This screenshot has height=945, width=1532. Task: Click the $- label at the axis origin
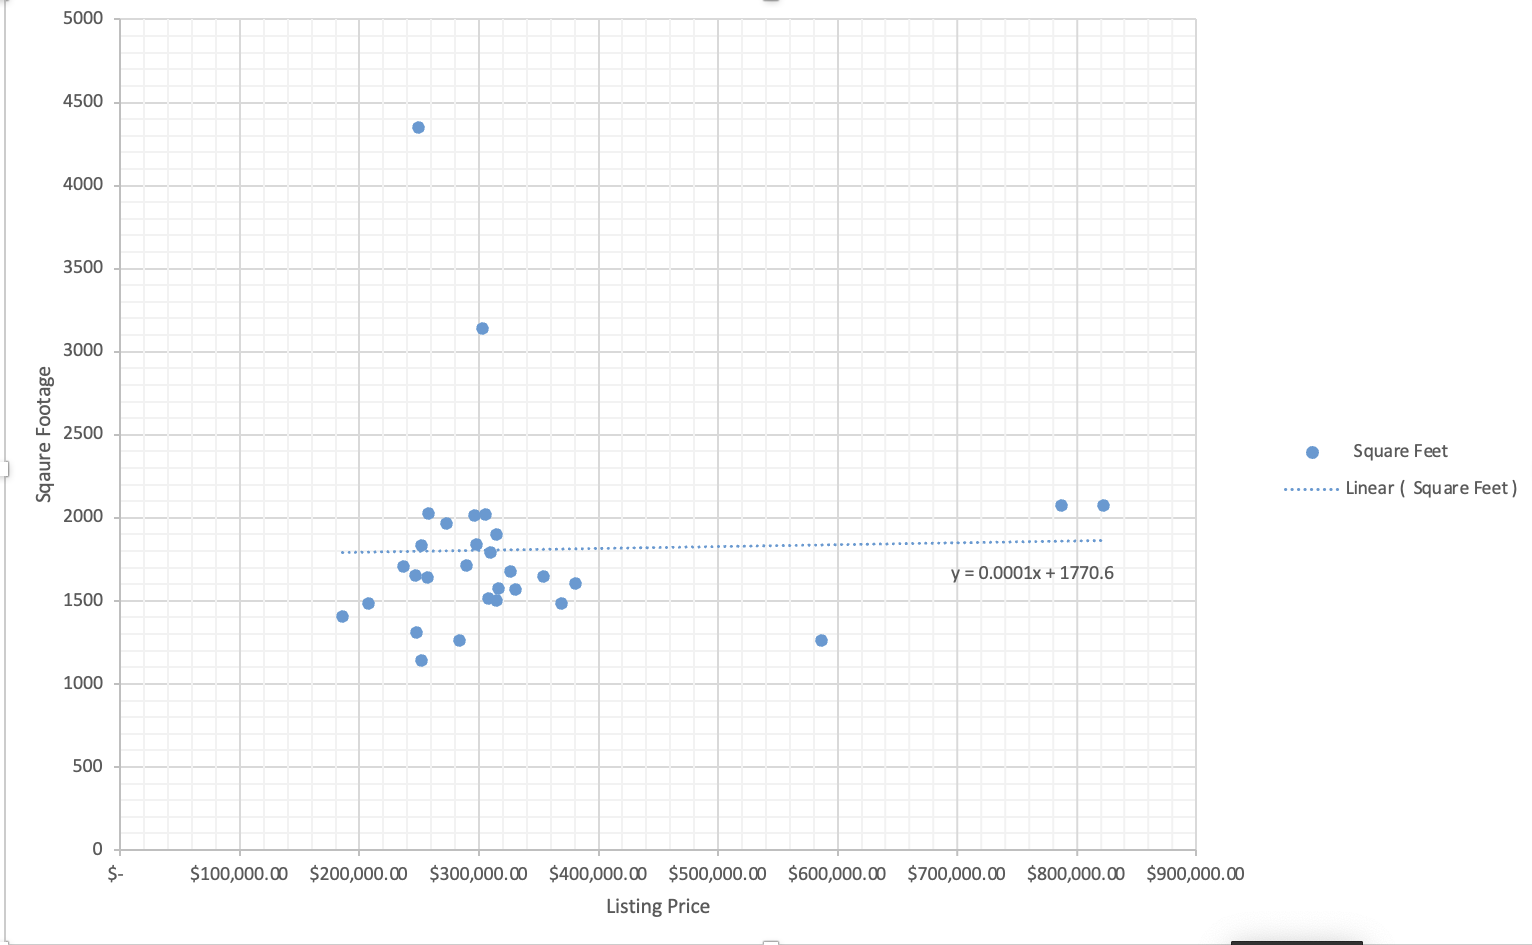point(116,873)
